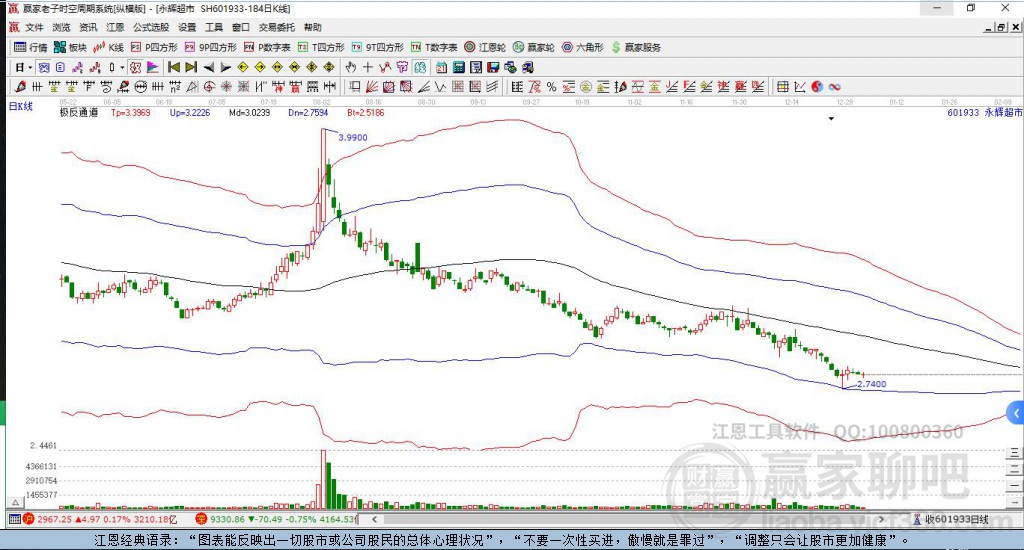Switch to the K线 chart view
Viewport: 1024px width, 550px height.
pyautogui.click(x=108, y=47)
